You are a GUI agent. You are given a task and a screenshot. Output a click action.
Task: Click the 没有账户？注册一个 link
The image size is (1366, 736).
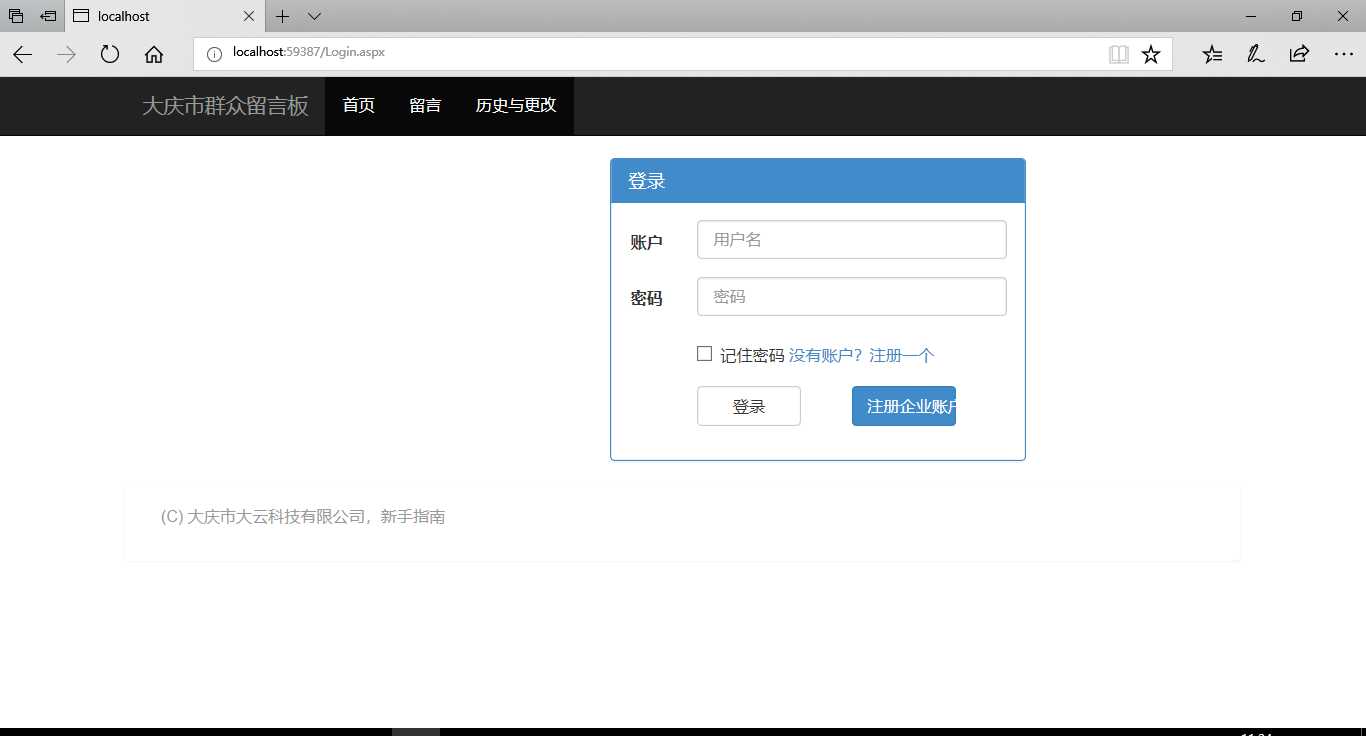(861, 355)
